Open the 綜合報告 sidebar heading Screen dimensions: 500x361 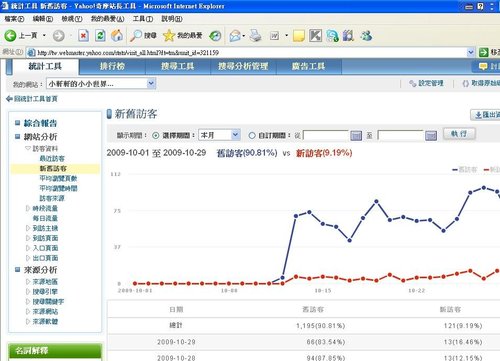pyautogui.click(x=40, y=123)
